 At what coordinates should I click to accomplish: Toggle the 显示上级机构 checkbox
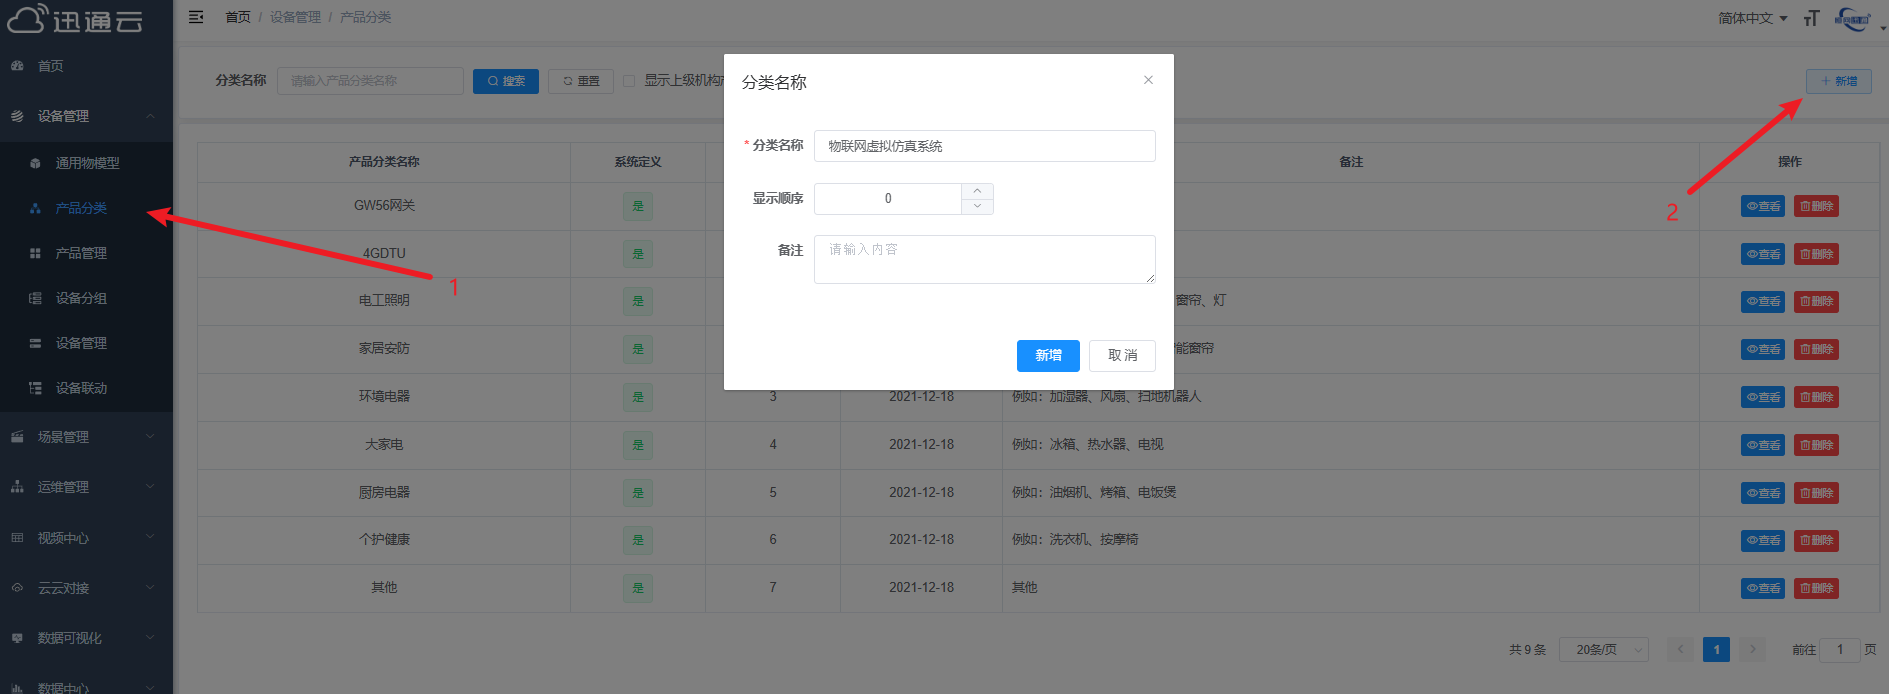coord(629,81)
